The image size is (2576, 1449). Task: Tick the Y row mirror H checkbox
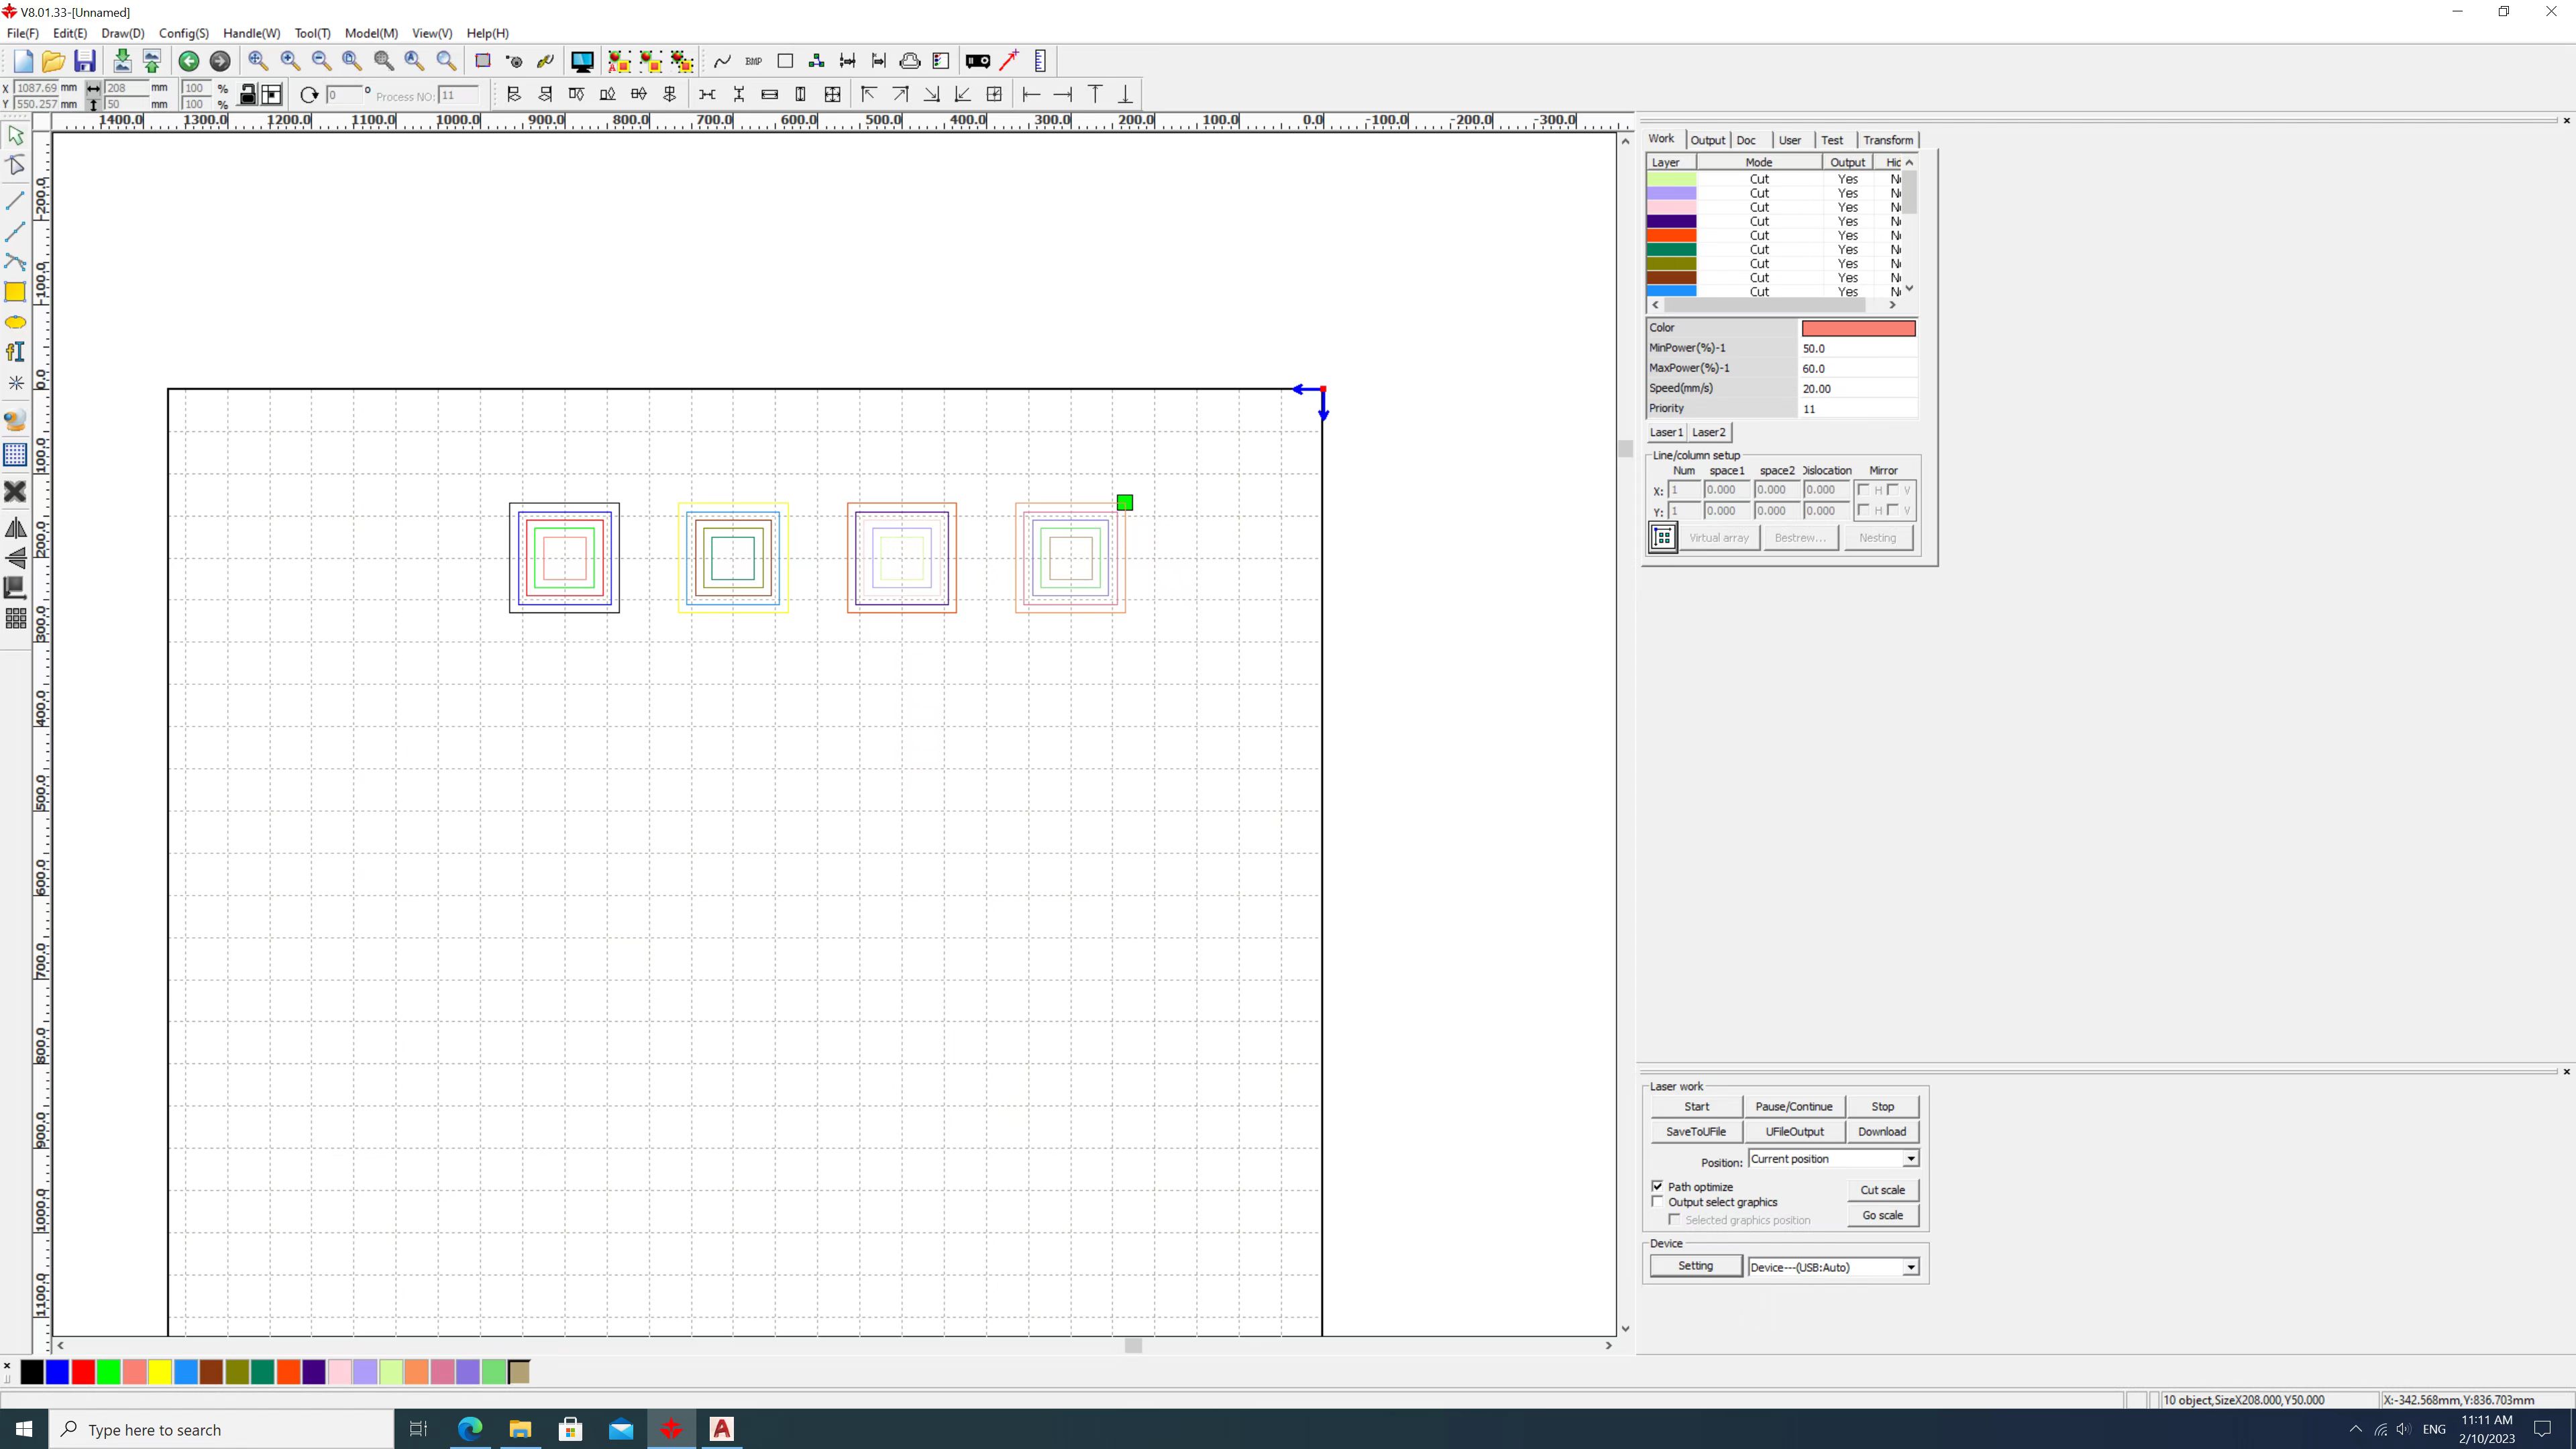[x=1863, y=511]
